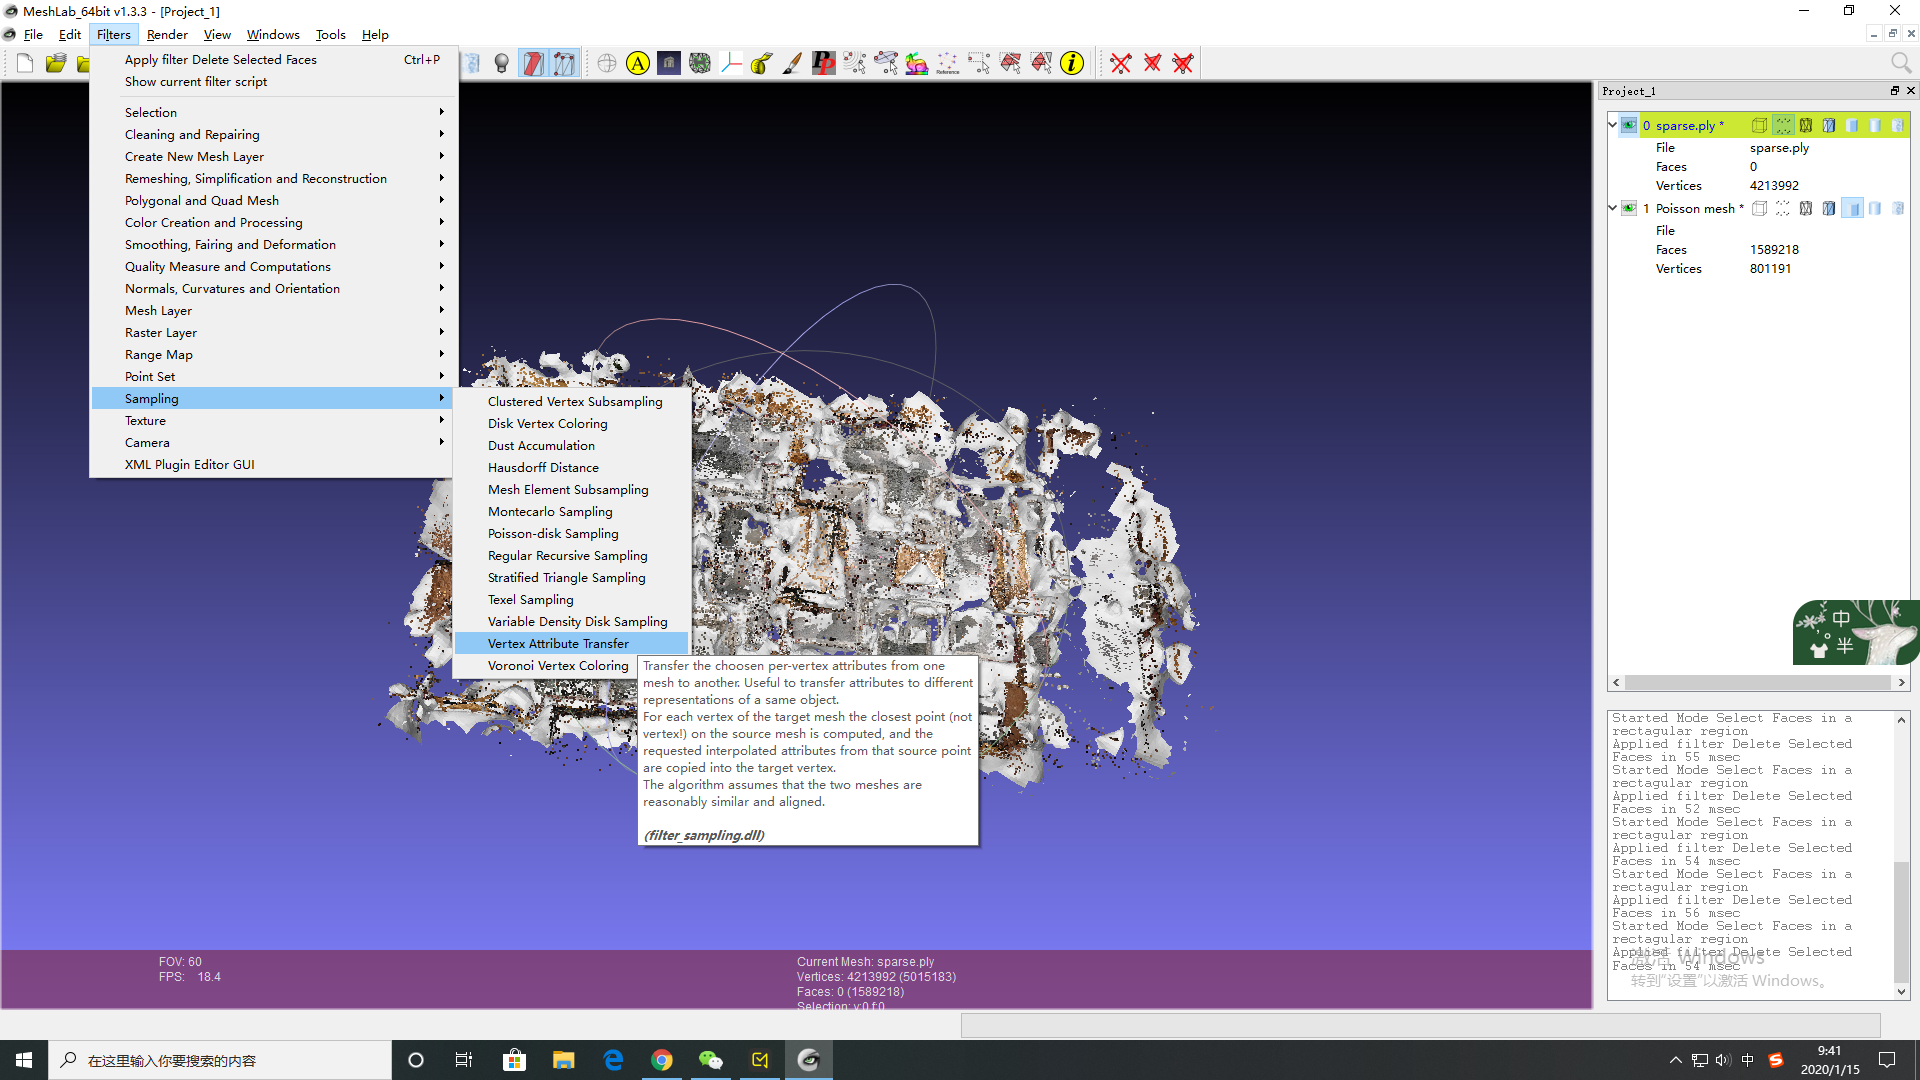Open the yellow info 'i' tool
The image size is (1920, 1080).
point(1072,64)
